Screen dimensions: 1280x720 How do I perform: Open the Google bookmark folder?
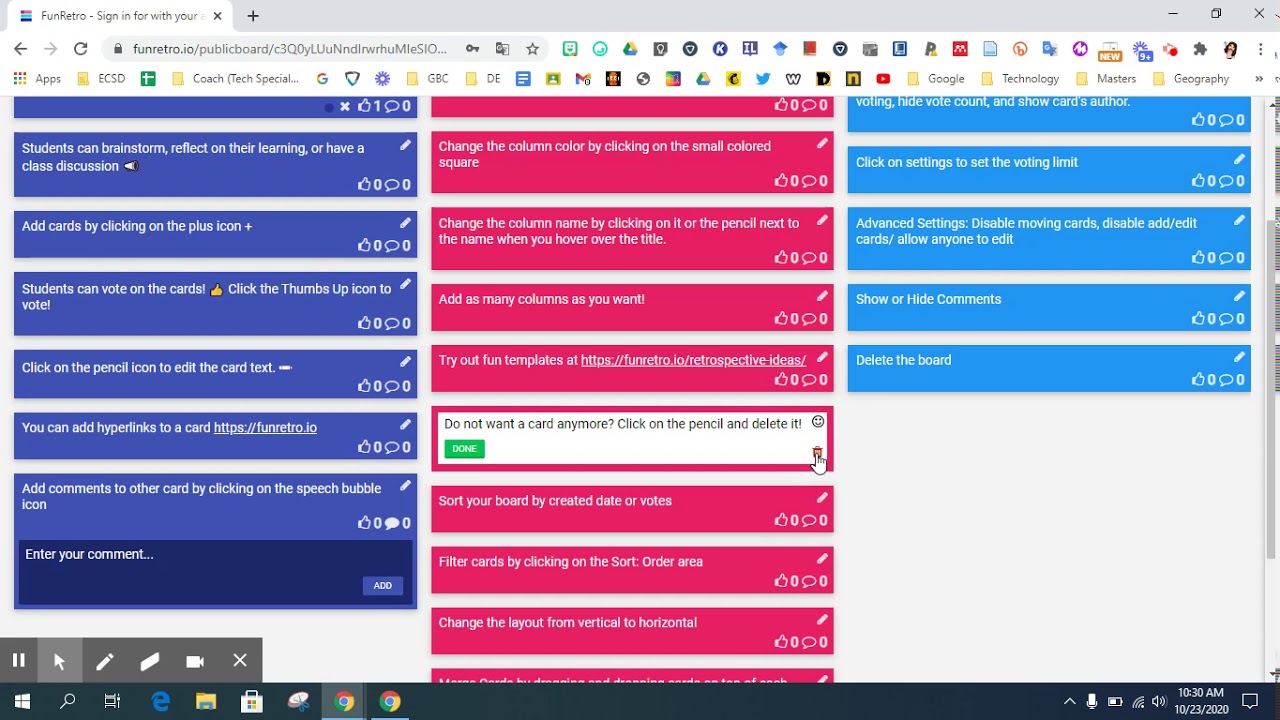pos(936,79)
